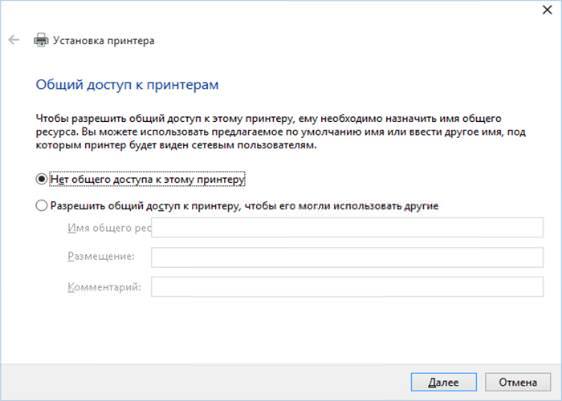Click the description paragraph about shared resource name
The image size is (562, 401).
[281, 132]
